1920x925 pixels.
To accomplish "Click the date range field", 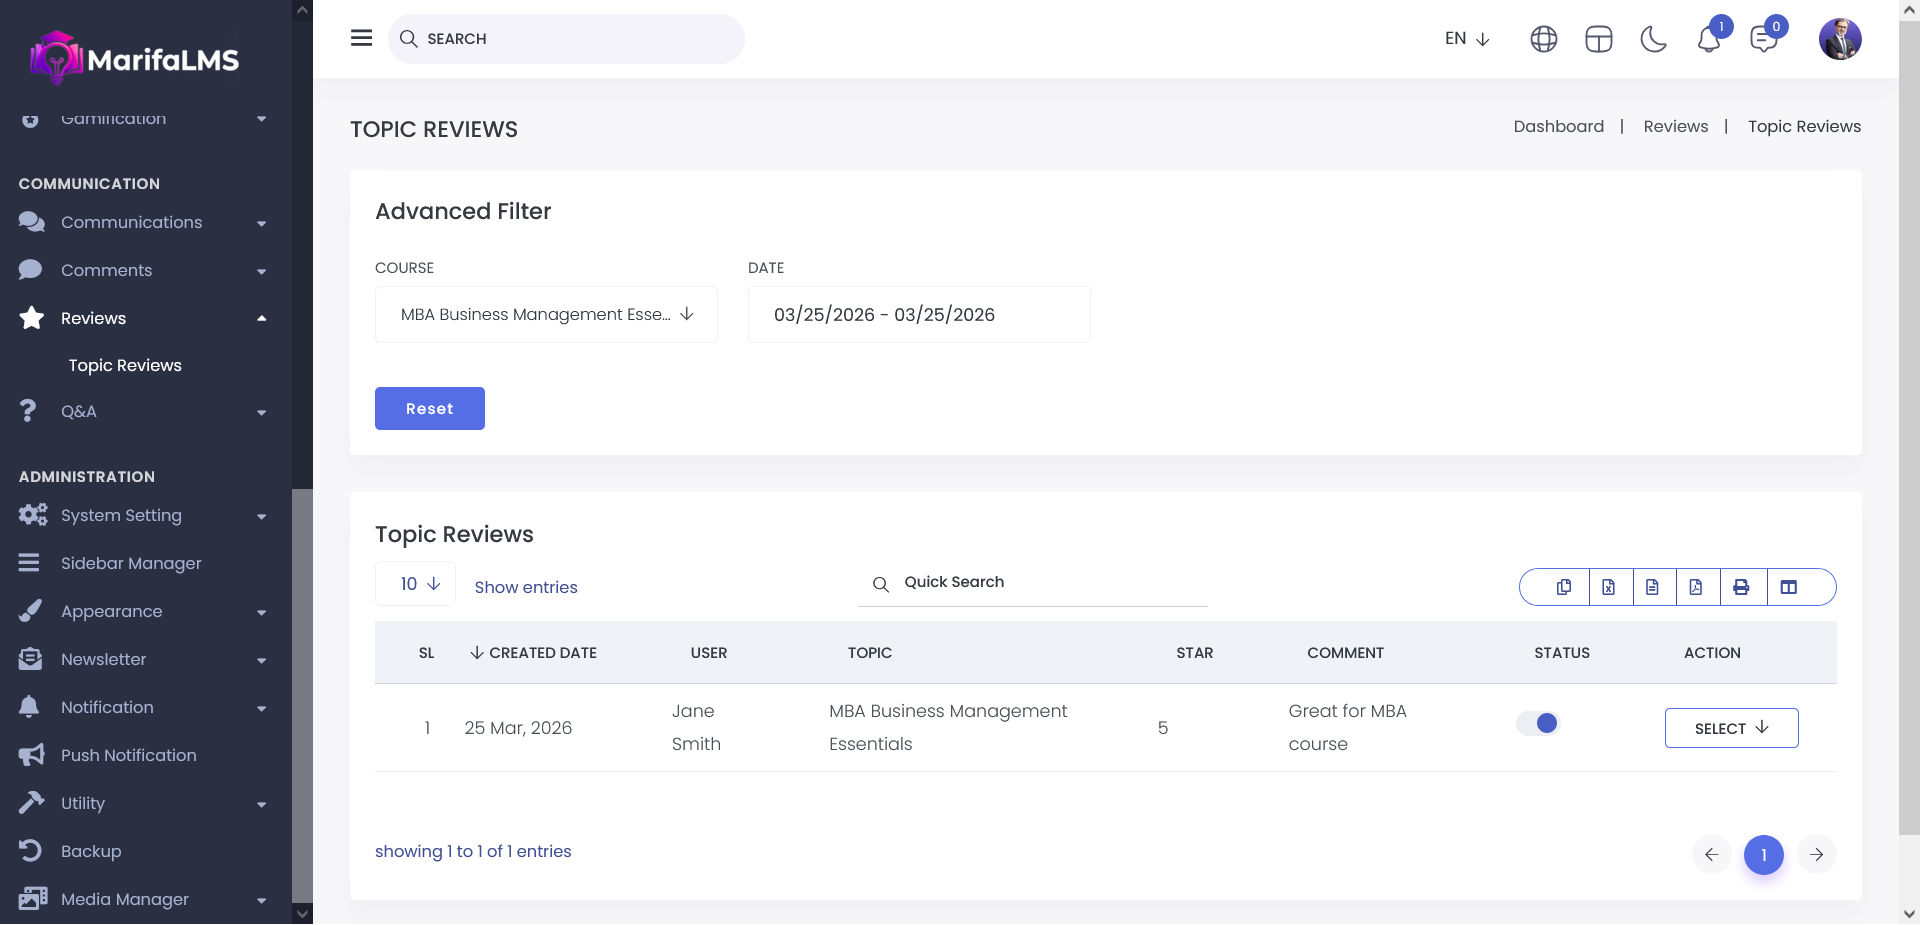I will (x=918, y=314).
